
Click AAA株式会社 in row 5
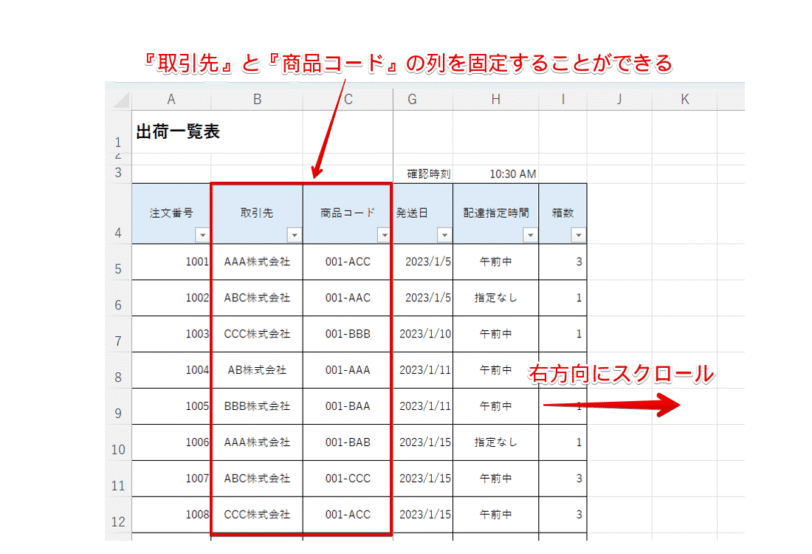point(257,262)
